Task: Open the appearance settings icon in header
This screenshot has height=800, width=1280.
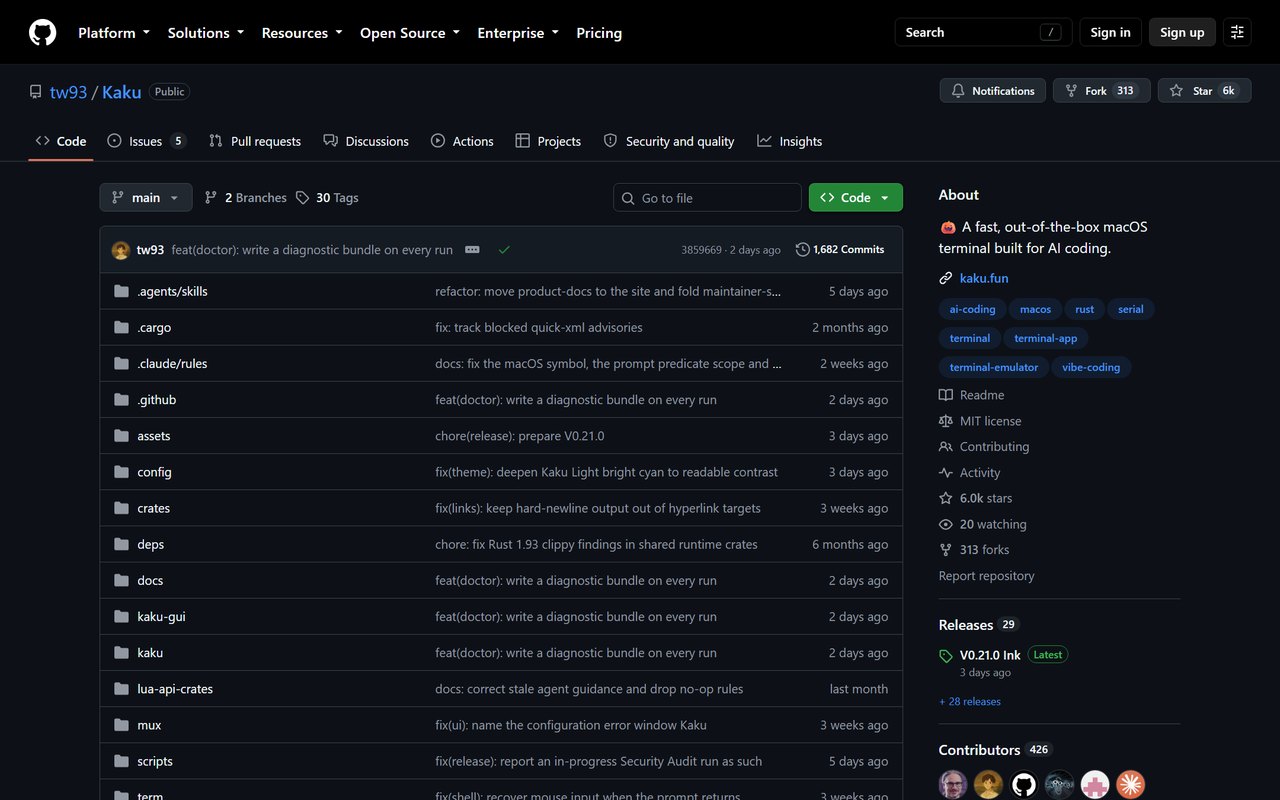Action: 1237,32
